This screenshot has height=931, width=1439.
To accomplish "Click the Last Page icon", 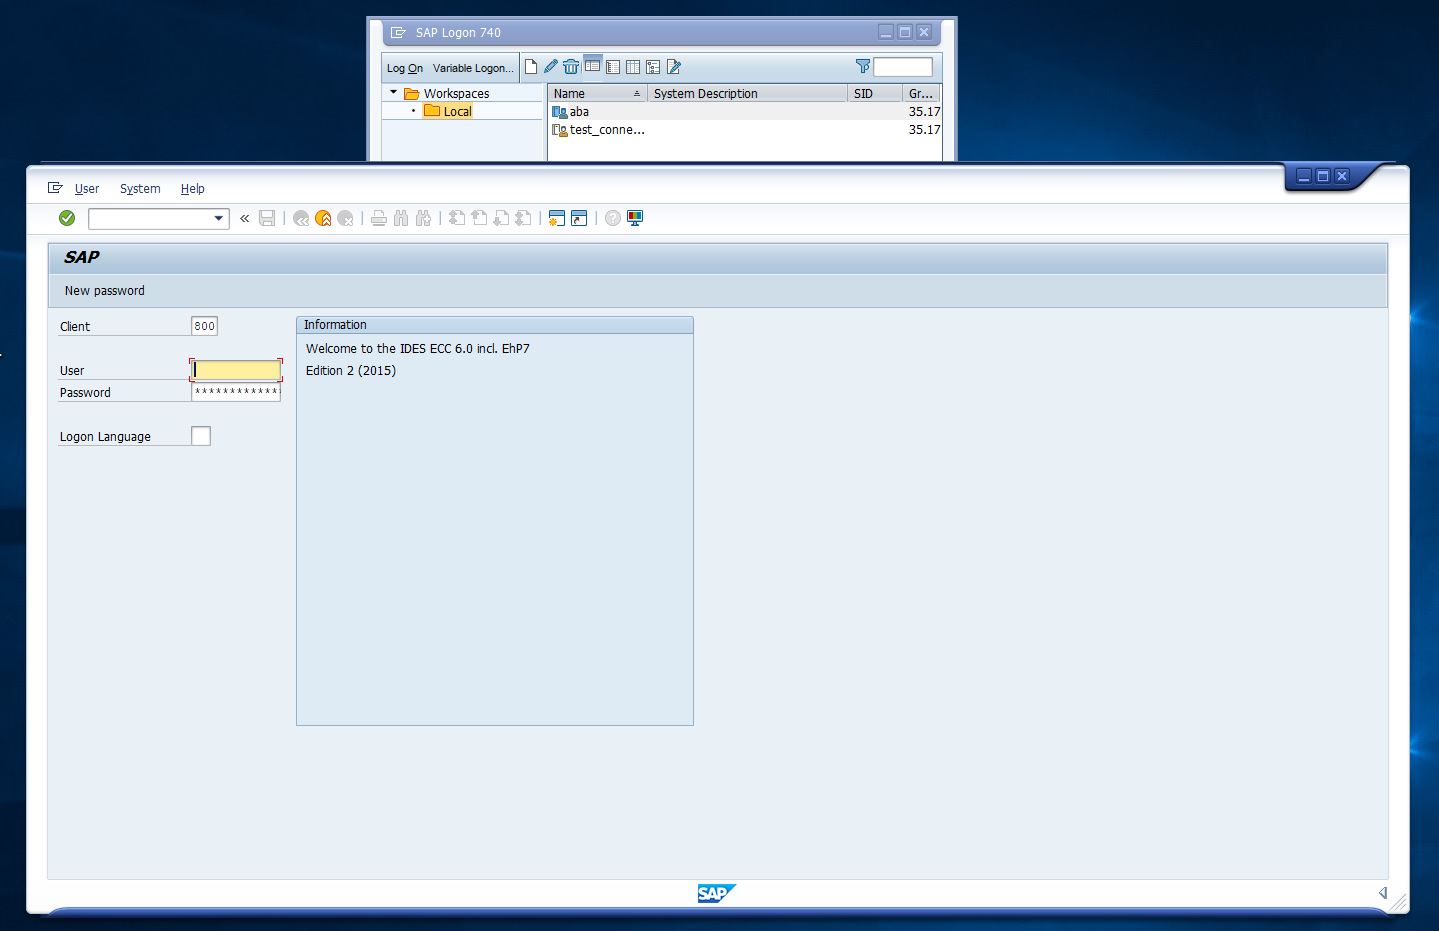I will (x=523, y=218).
